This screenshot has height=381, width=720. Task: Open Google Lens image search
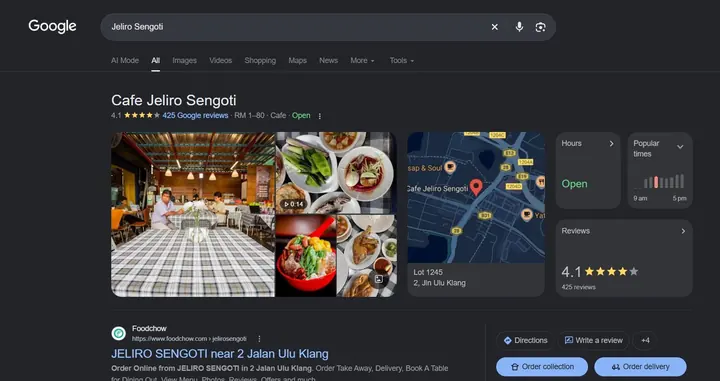point(540,27)
